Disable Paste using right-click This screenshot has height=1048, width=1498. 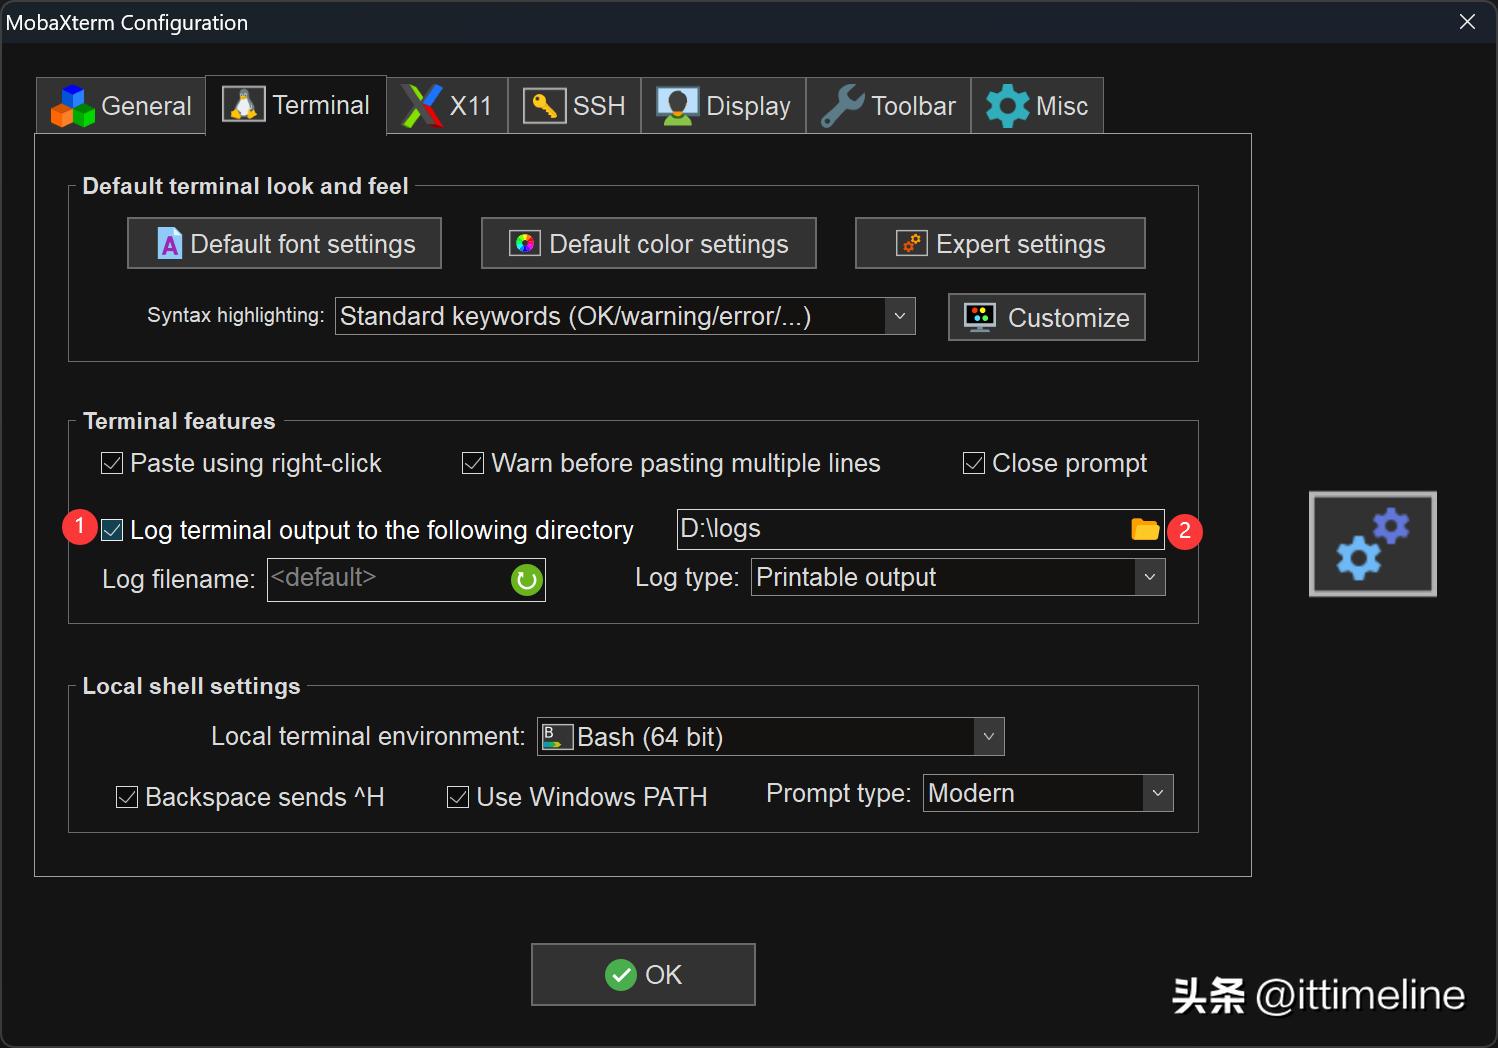pos(113,464)
